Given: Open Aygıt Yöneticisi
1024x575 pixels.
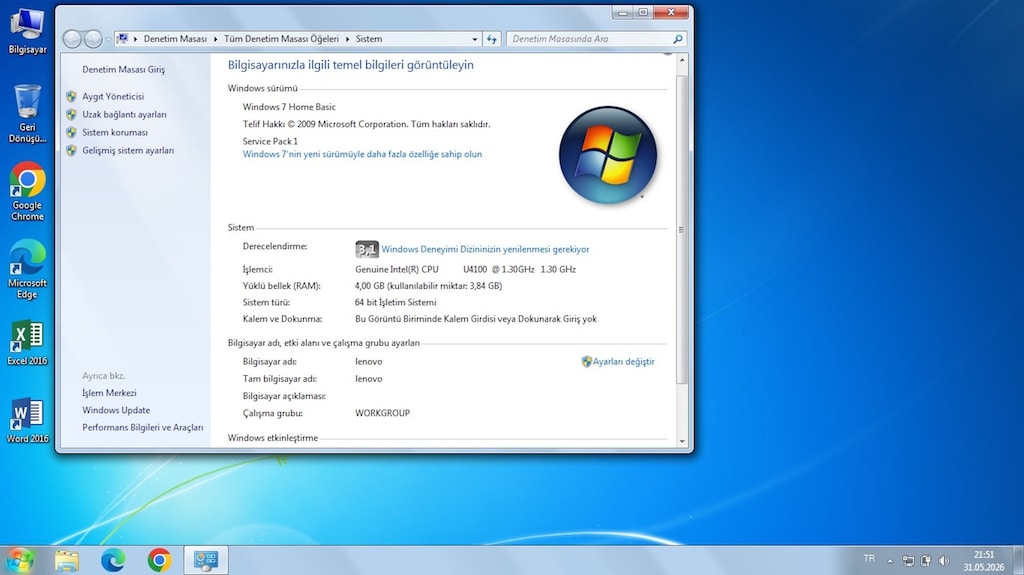Looking at the screenshot, I should coord(113,96).
